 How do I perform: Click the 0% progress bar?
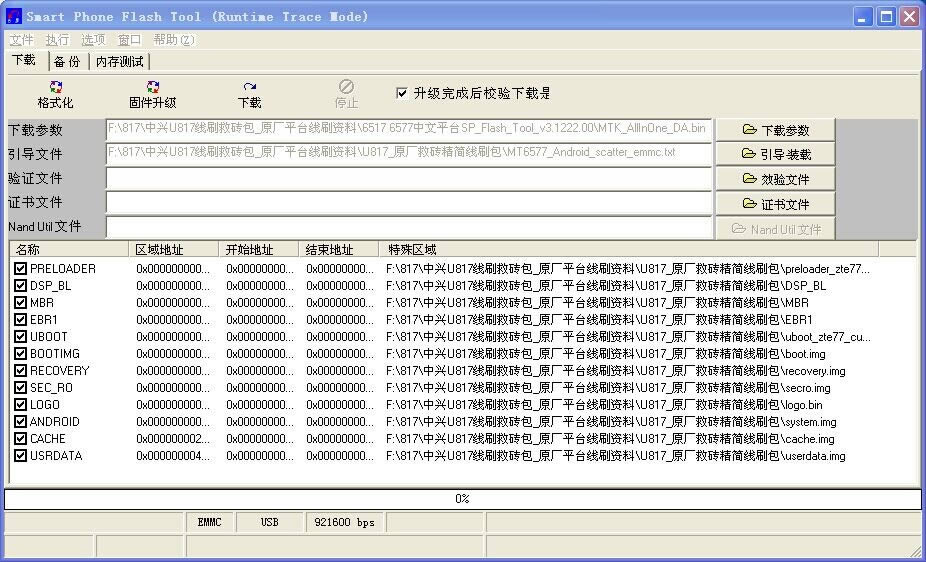462,498
